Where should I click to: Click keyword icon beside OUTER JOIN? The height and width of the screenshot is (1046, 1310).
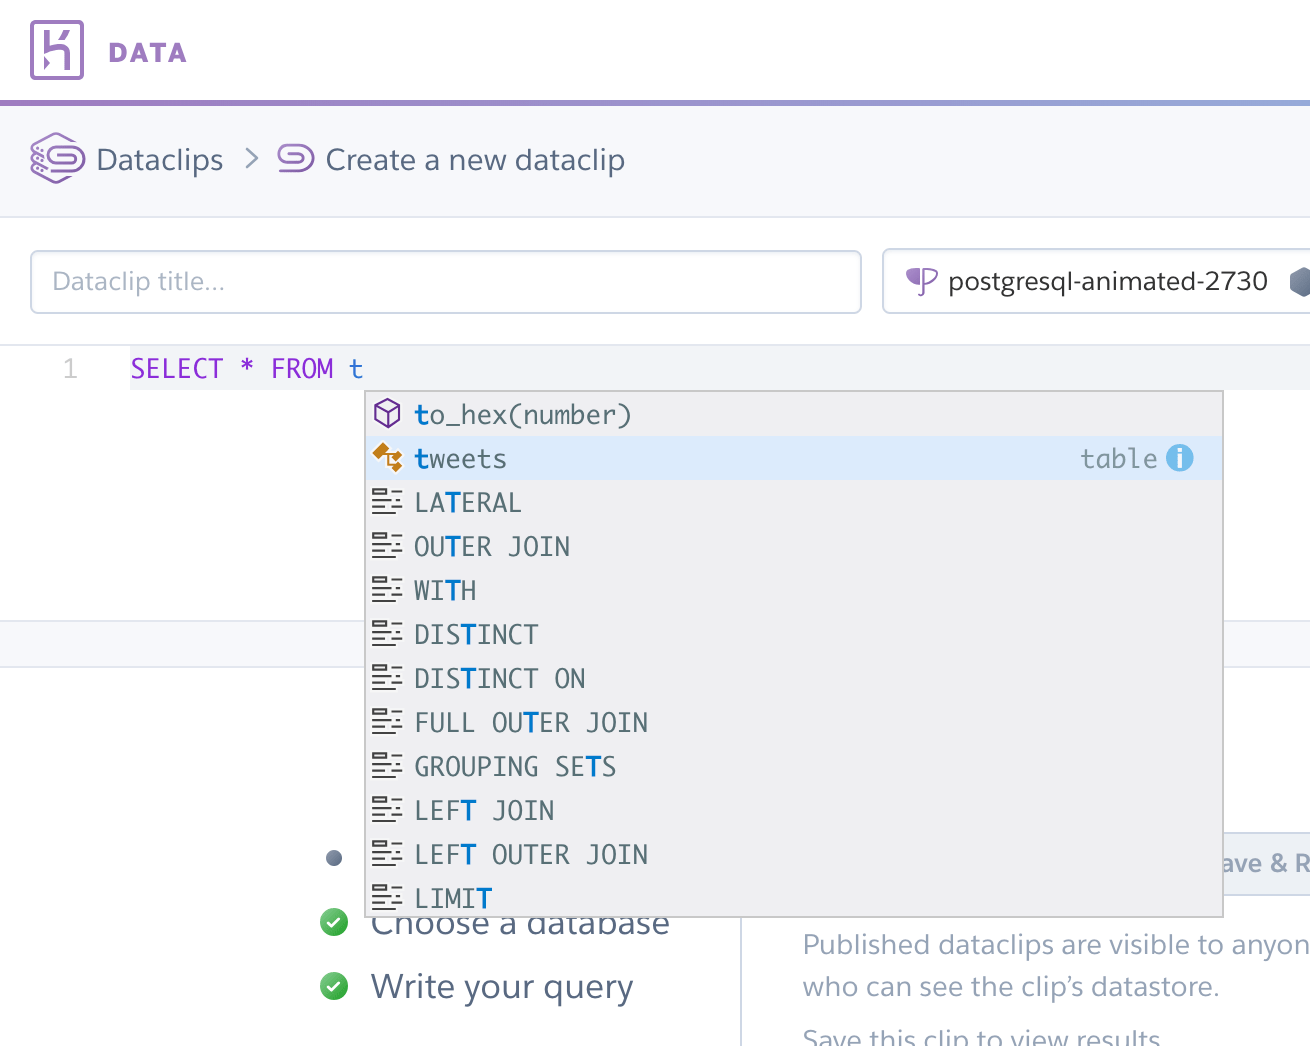tap(387, 546)
